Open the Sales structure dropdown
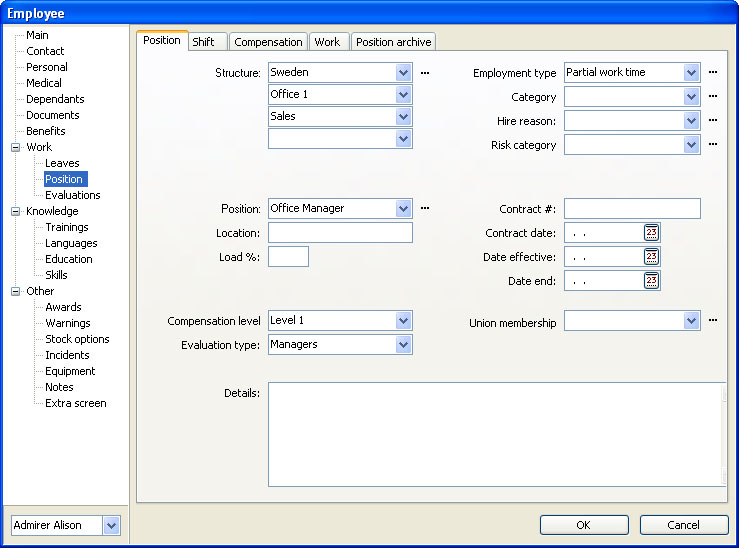This screenshot has height=548, width=739. click(403, 116)
